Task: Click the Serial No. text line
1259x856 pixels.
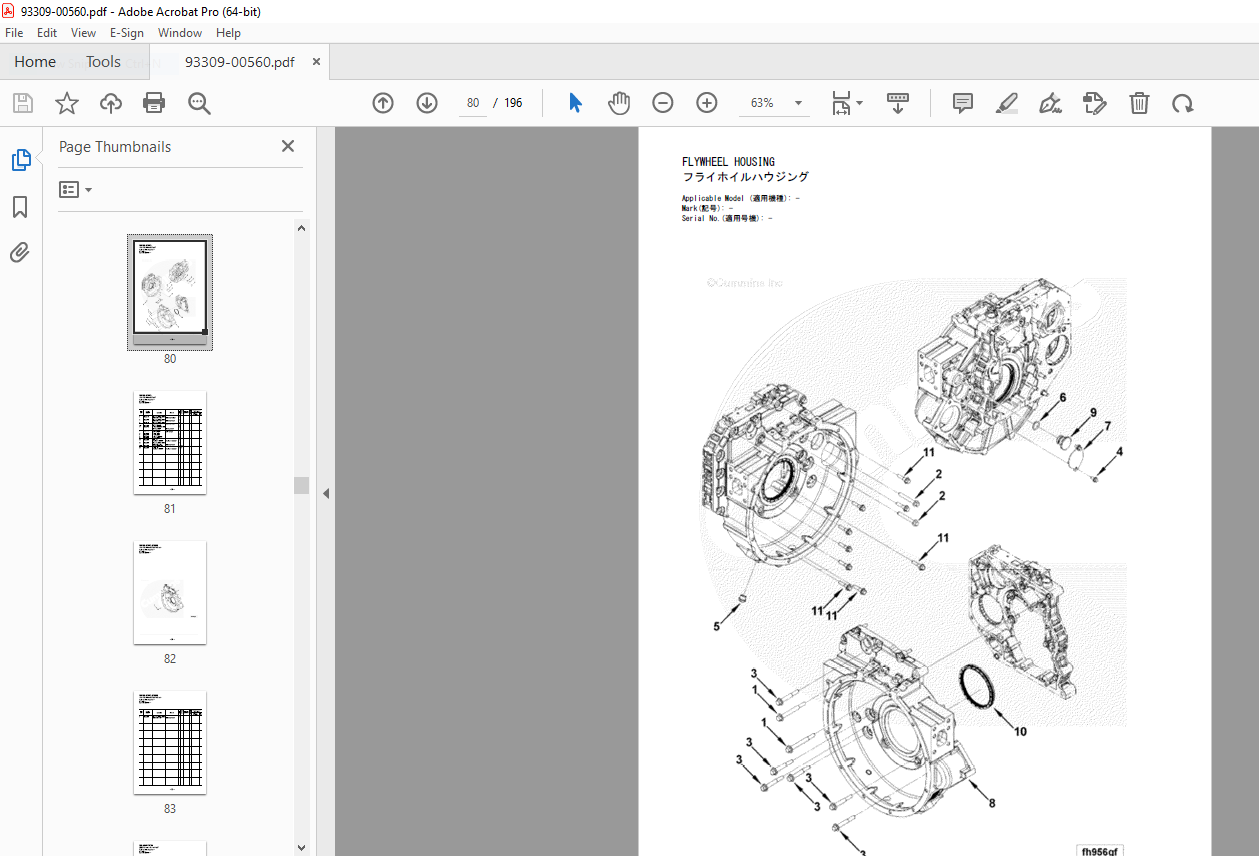Action: pos(727,218)
